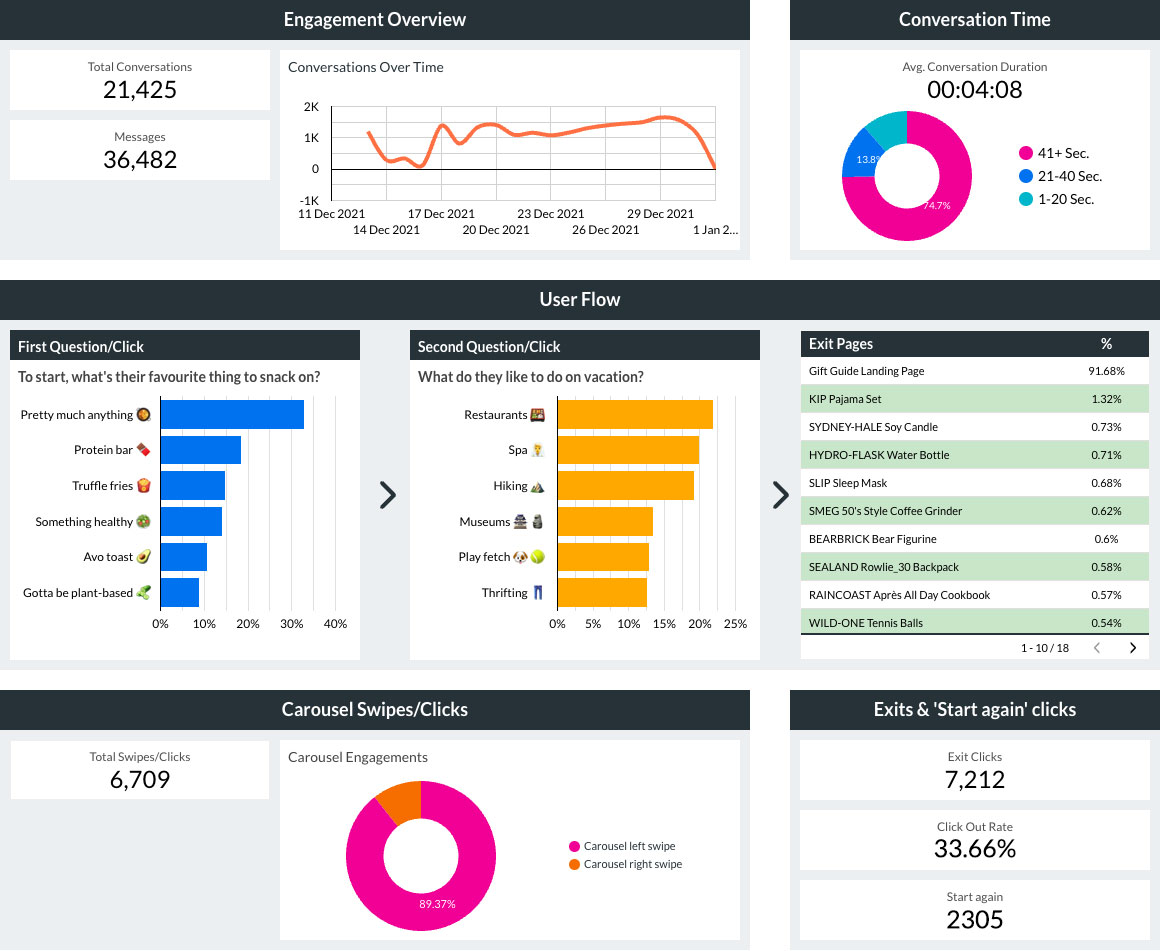Click the teal 1-20 Sec. legend dot
Viewport: 1160px width, 951px height.
point(1025,199)
